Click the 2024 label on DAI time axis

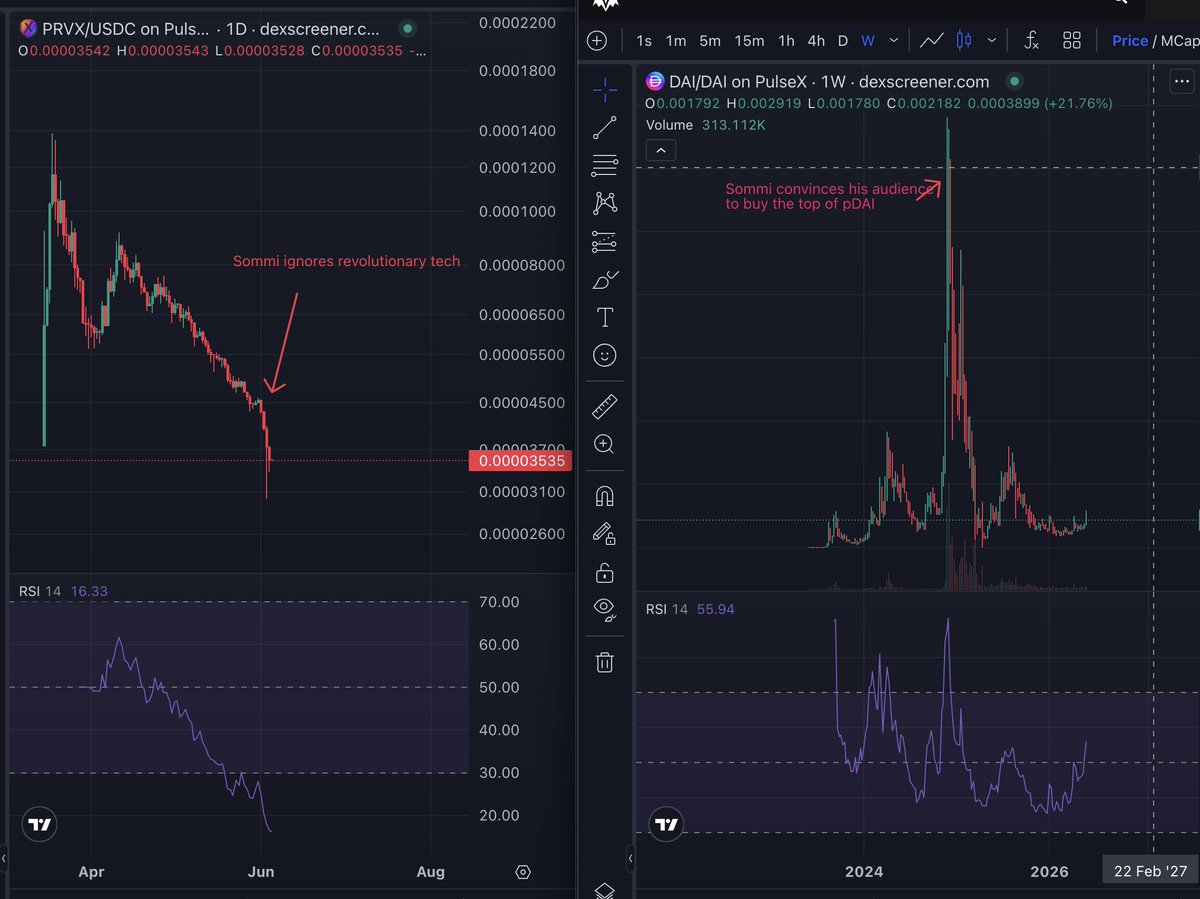pyautogui.click(x=864, y=871)
